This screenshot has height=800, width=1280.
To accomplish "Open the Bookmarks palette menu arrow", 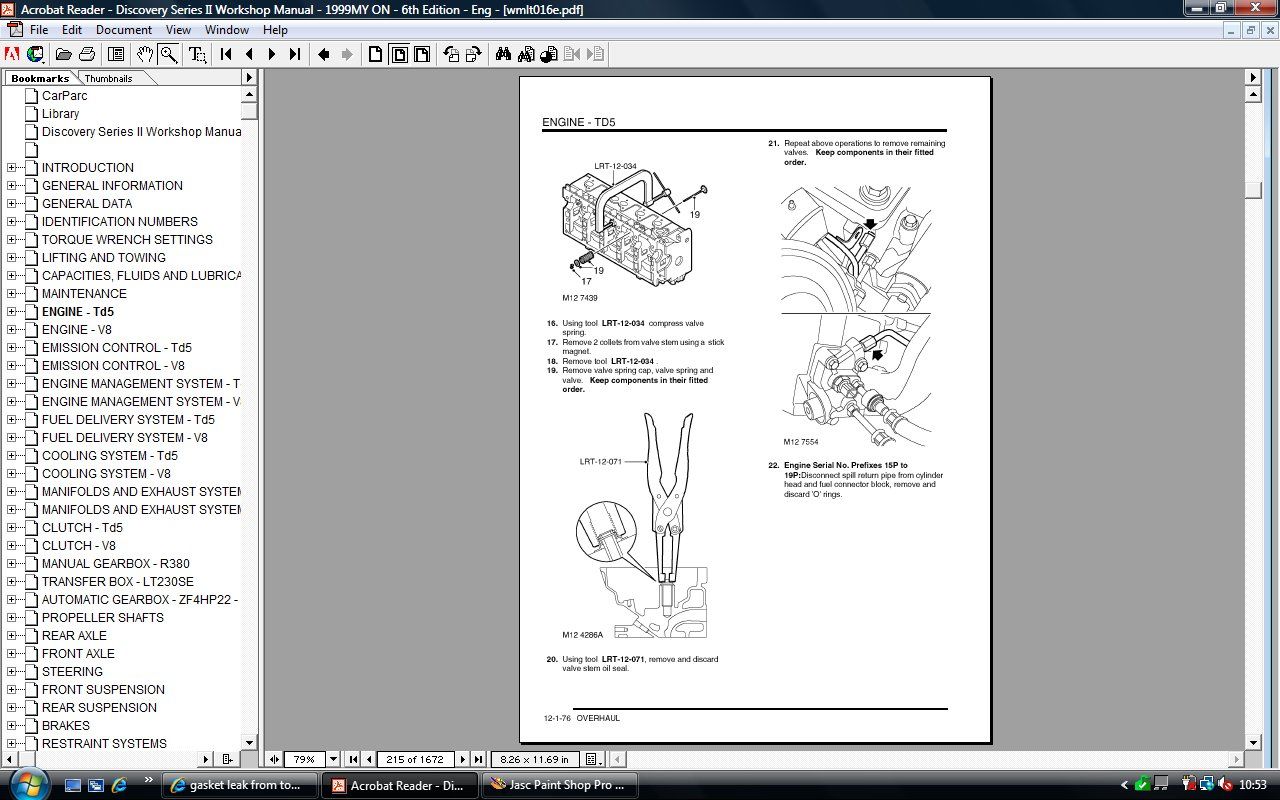I will tap(250, 77).
